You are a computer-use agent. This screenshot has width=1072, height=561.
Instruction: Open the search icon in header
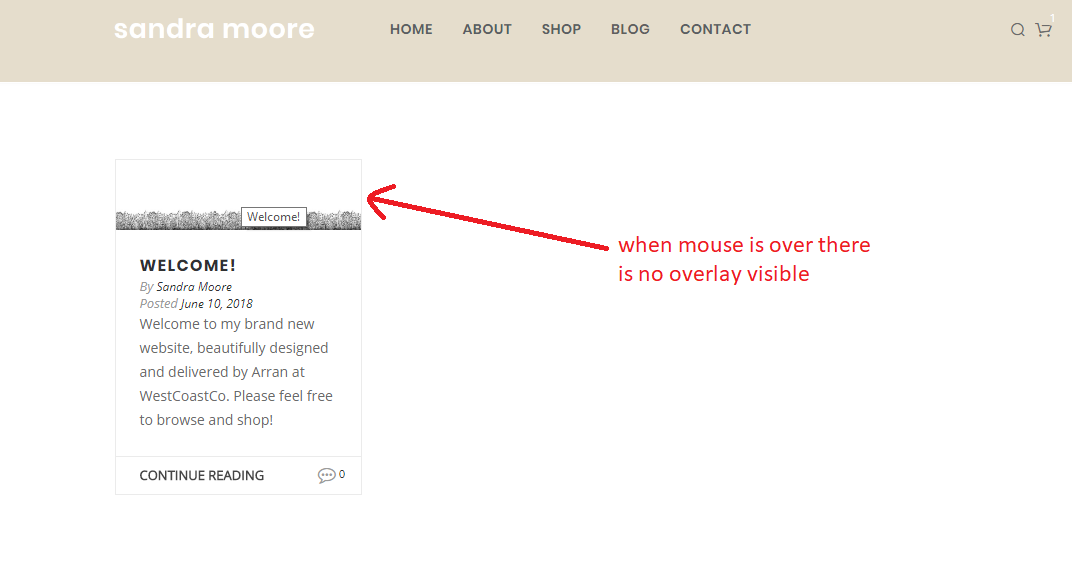(x=1017, y=29)
